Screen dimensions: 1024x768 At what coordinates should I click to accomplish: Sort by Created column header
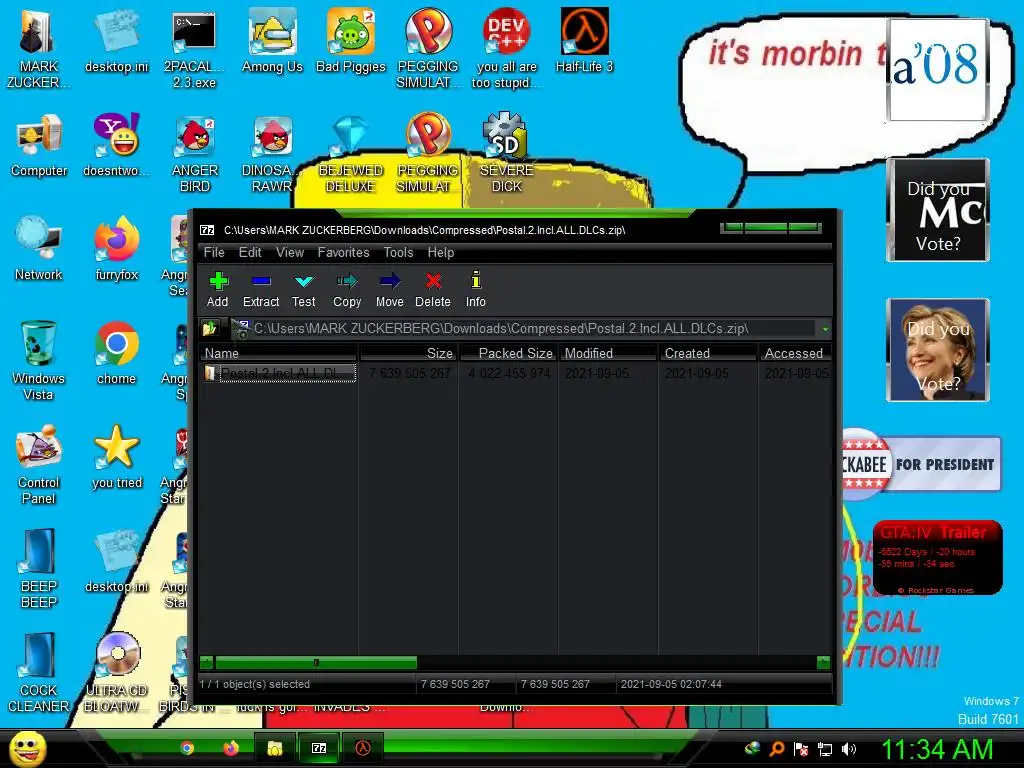[x=708, y=353]
